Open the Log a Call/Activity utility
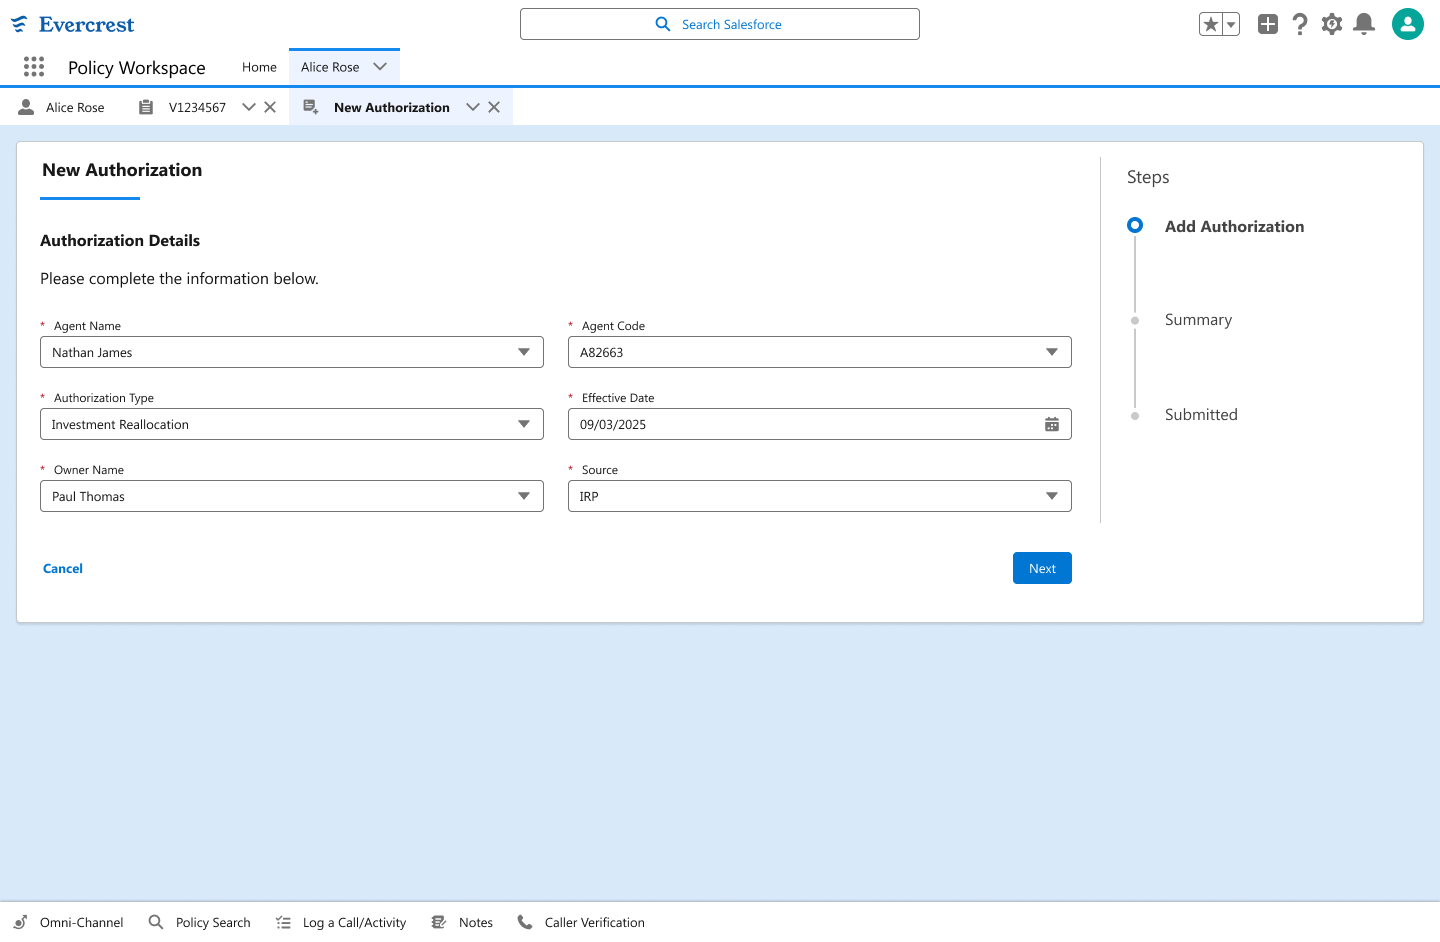Screen dimensions: 1440x942 coord(341,922)
